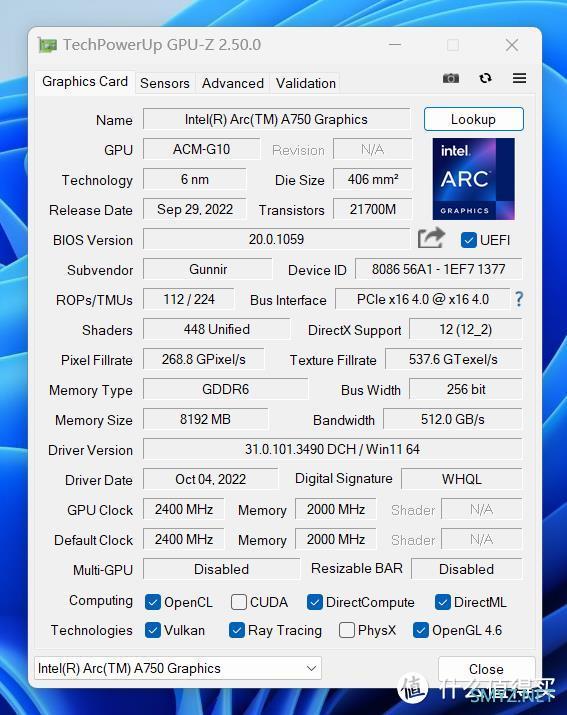Screen dimensions: 567x715
Task: Click the Bus Interface question mark icon
Action: pyautogui.click(x=519, y=299)
